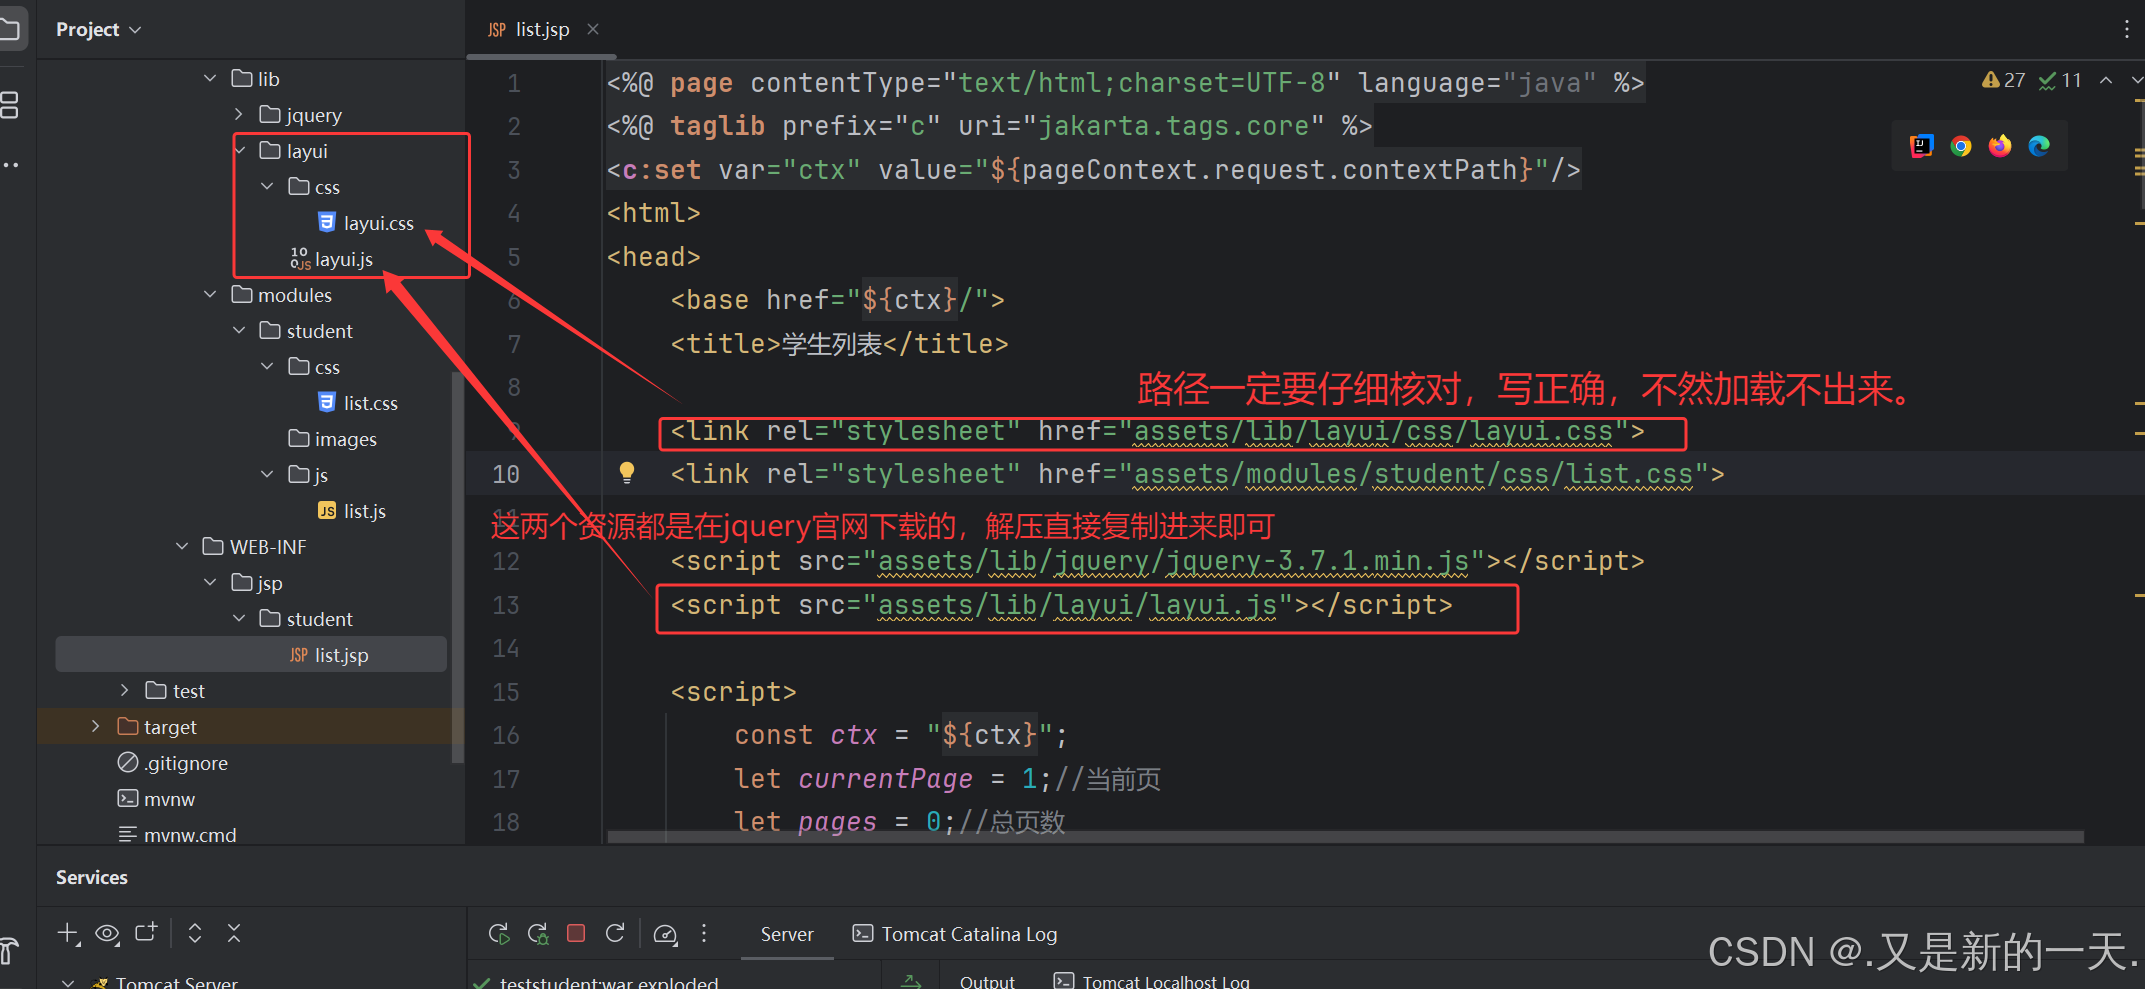Open page preview in Chrome
2145x989 pixels.
1961,146
